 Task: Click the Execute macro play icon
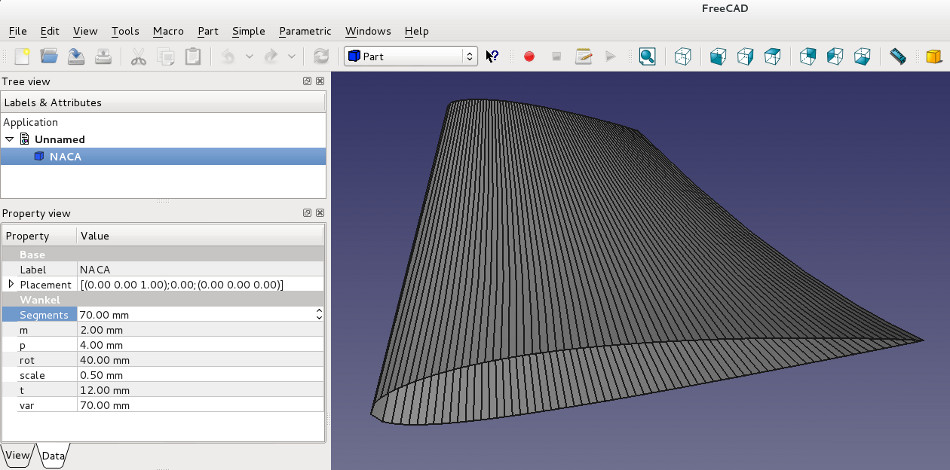pyautogui.click(x=610, y=56)
